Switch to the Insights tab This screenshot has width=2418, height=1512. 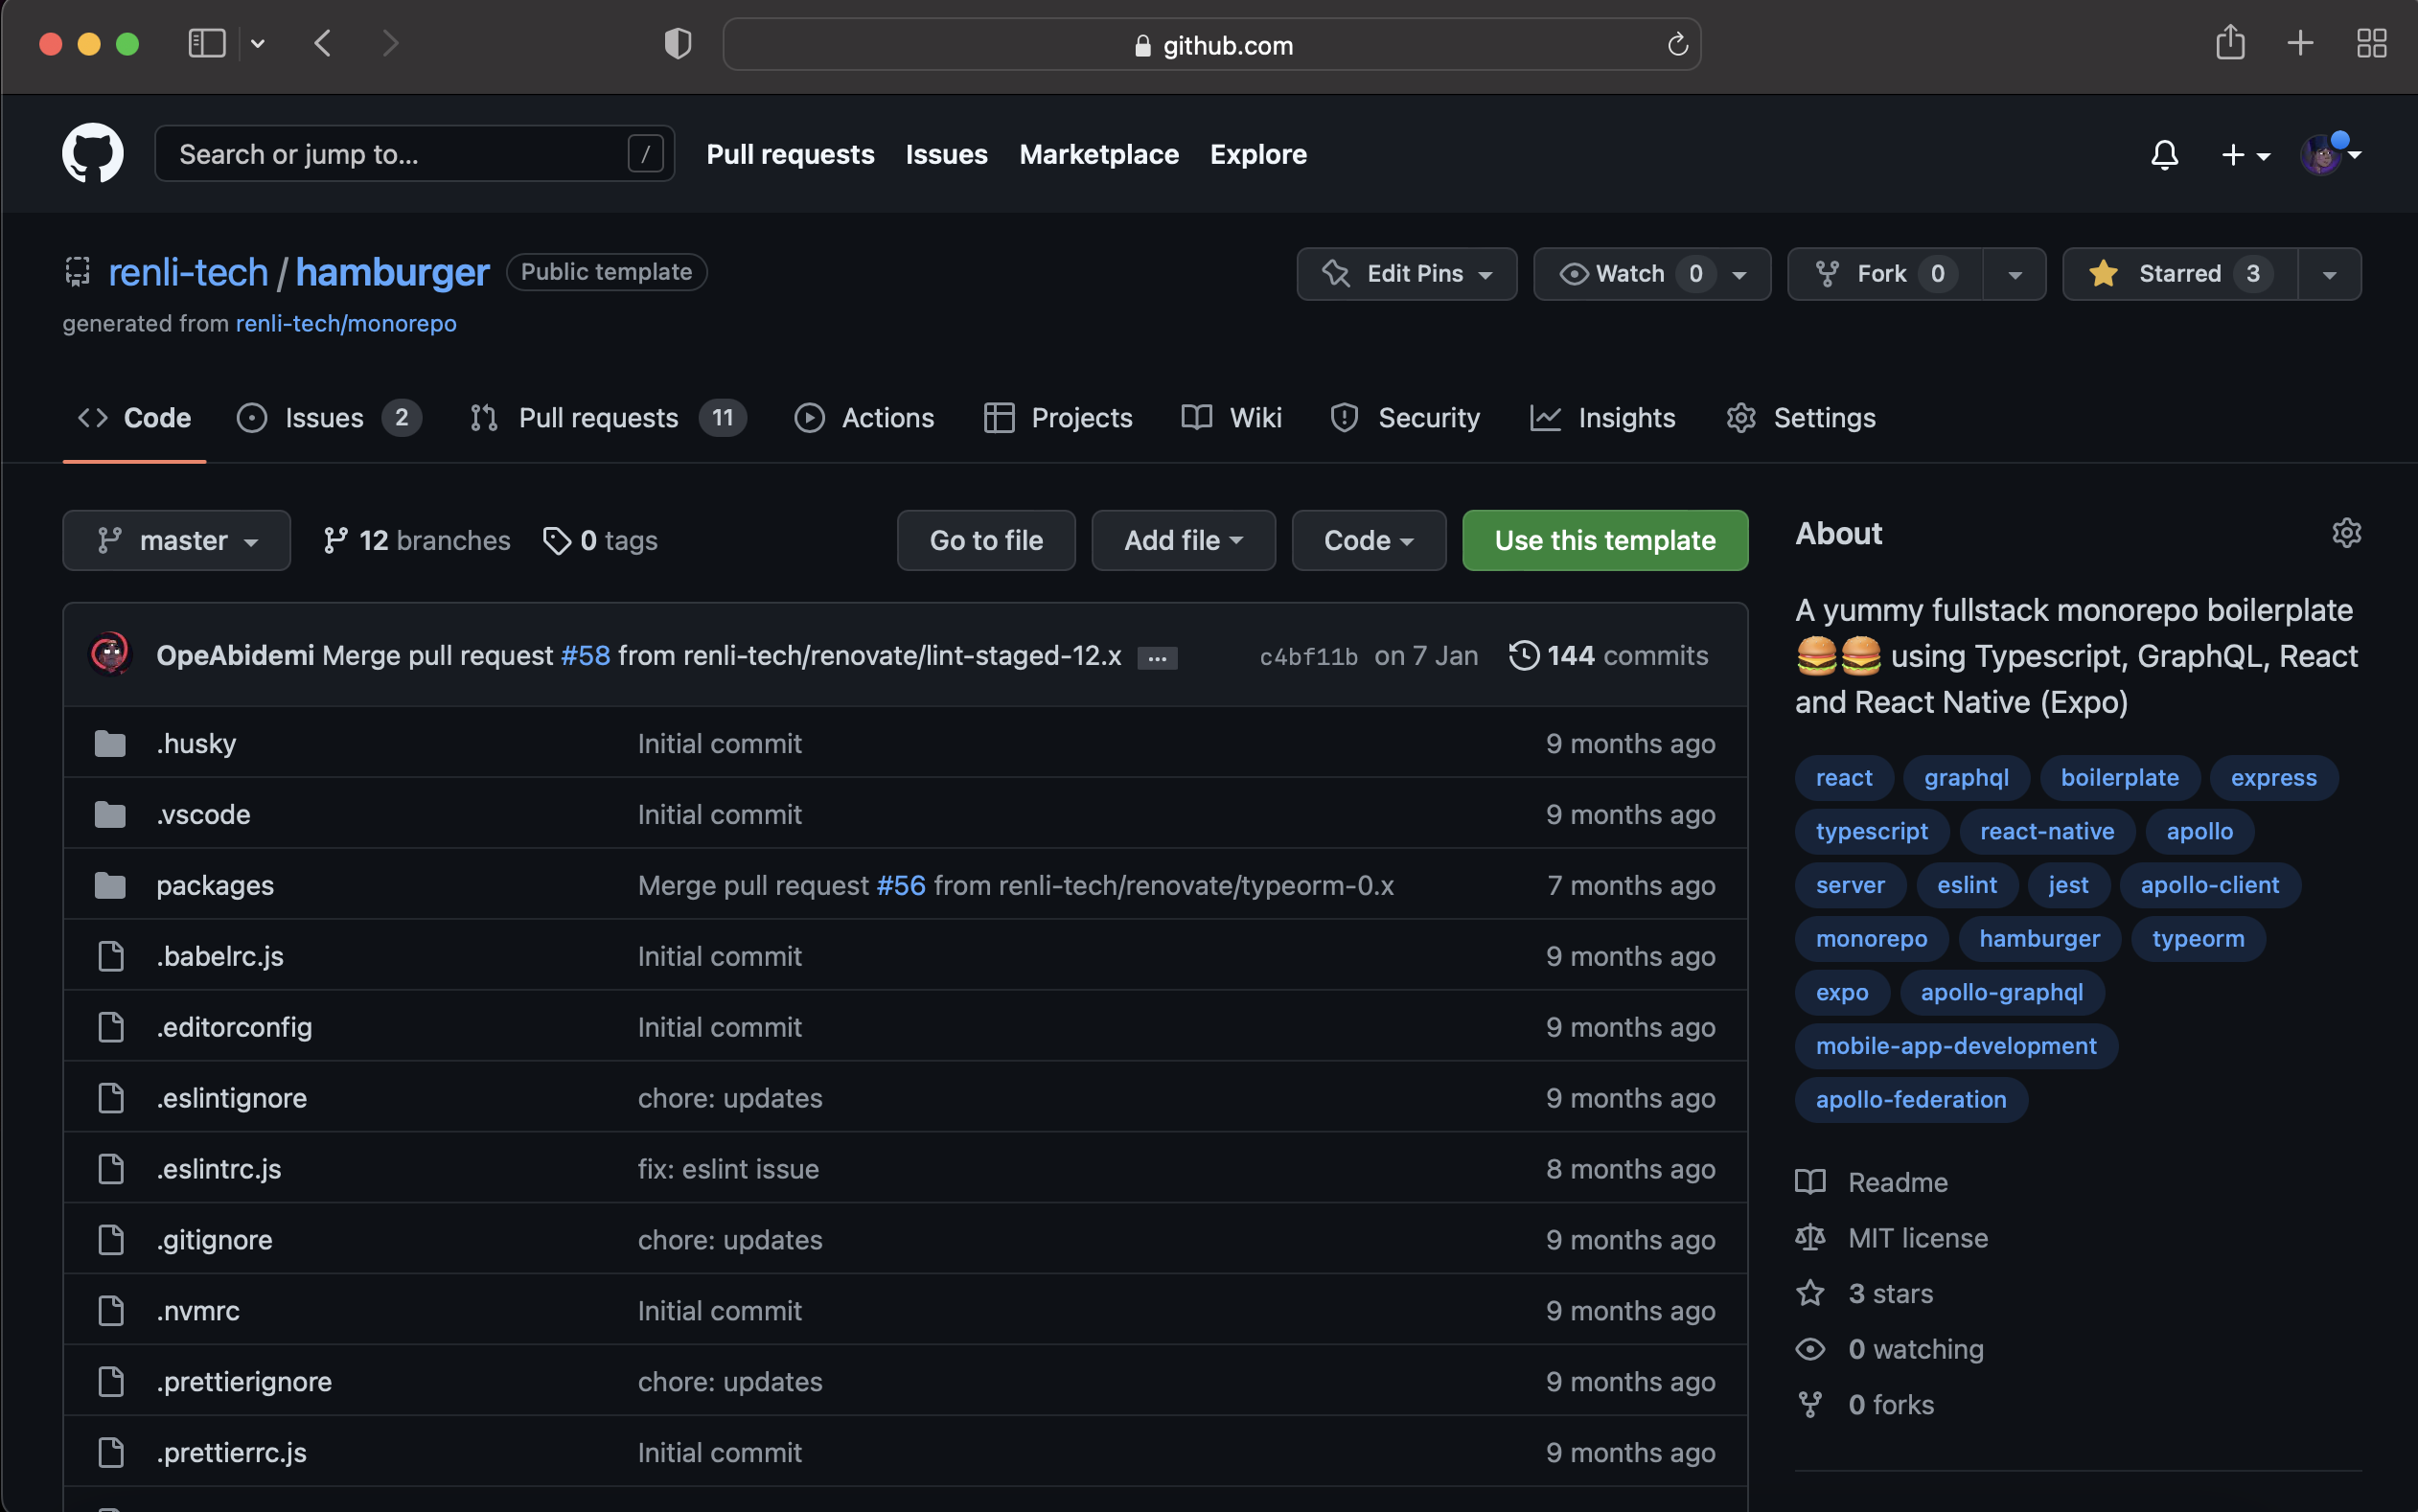tap(1602, 418)
